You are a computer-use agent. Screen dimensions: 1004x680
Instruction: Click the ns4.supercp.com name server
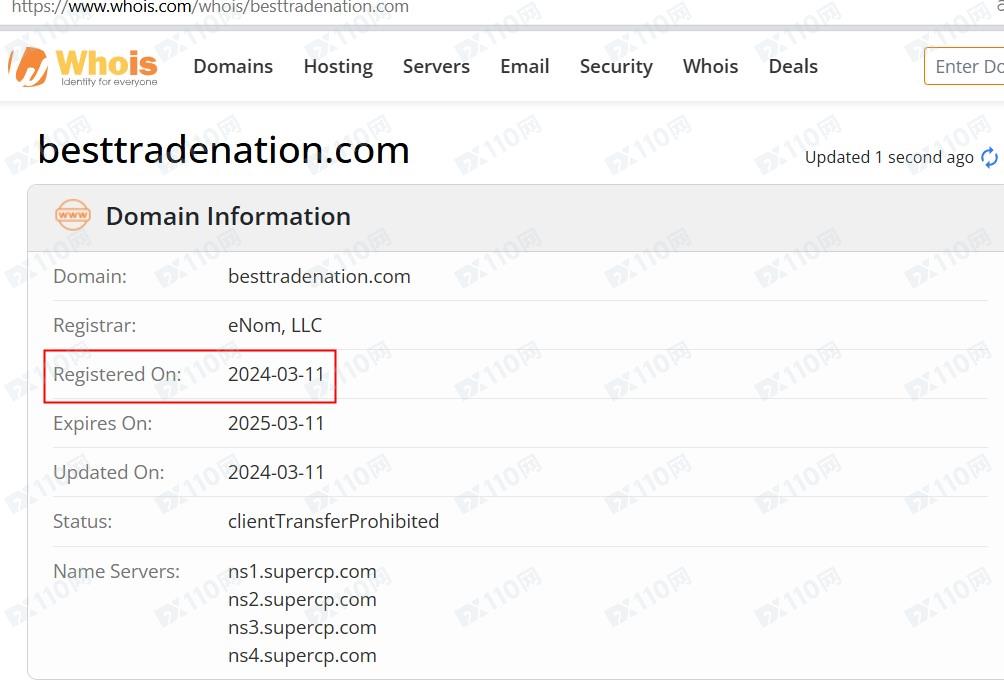(302, 656)
